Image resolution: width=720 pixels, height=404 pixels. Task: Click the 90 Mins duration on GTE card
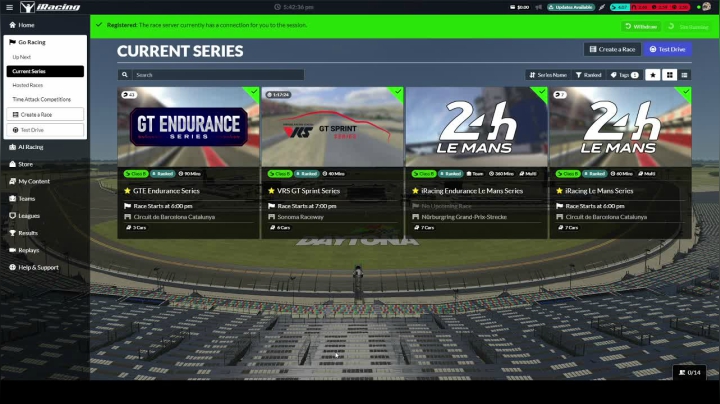[190, 174]
